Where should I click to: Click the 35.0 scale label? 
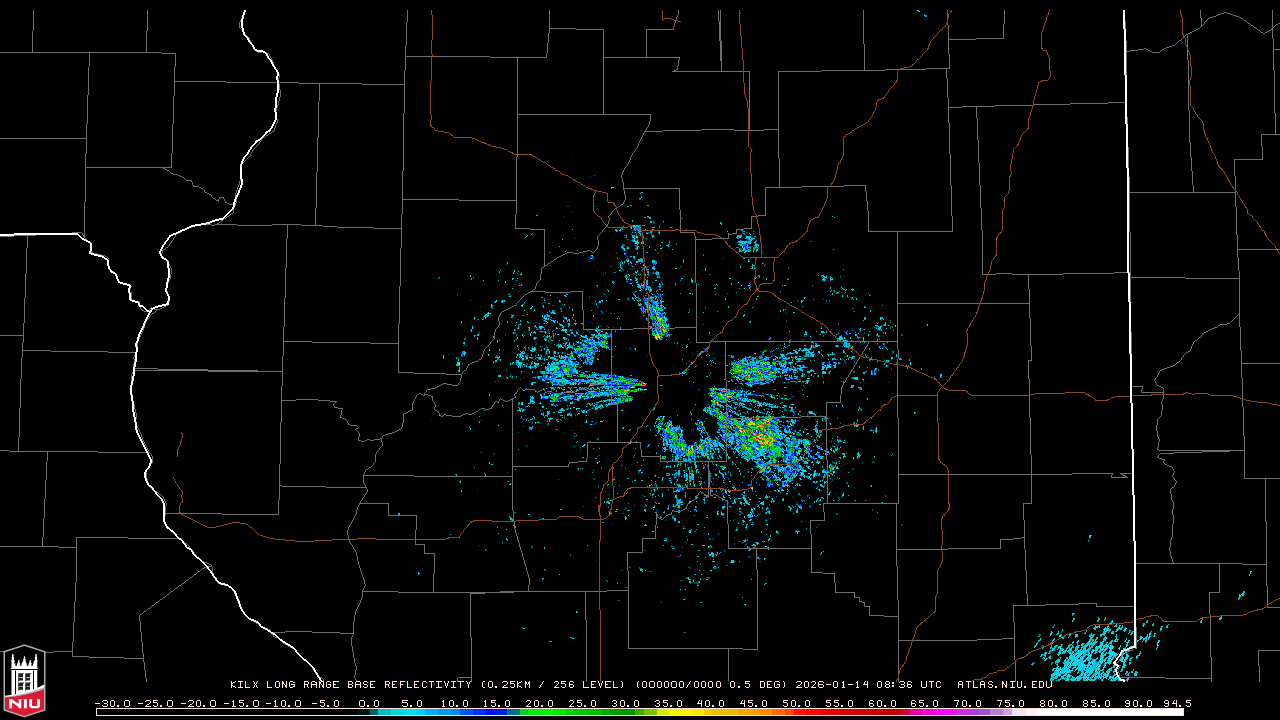tap(669, 703)
